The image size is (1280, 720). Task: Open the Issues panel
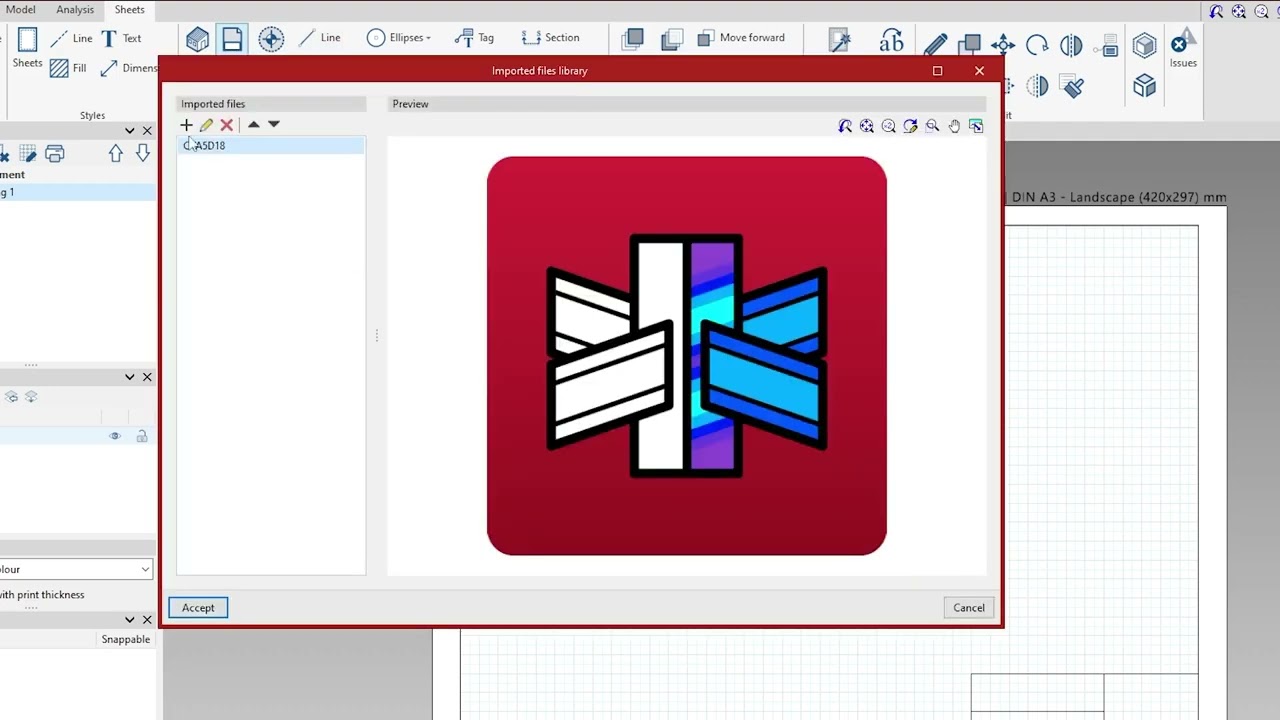[1183, 48]
